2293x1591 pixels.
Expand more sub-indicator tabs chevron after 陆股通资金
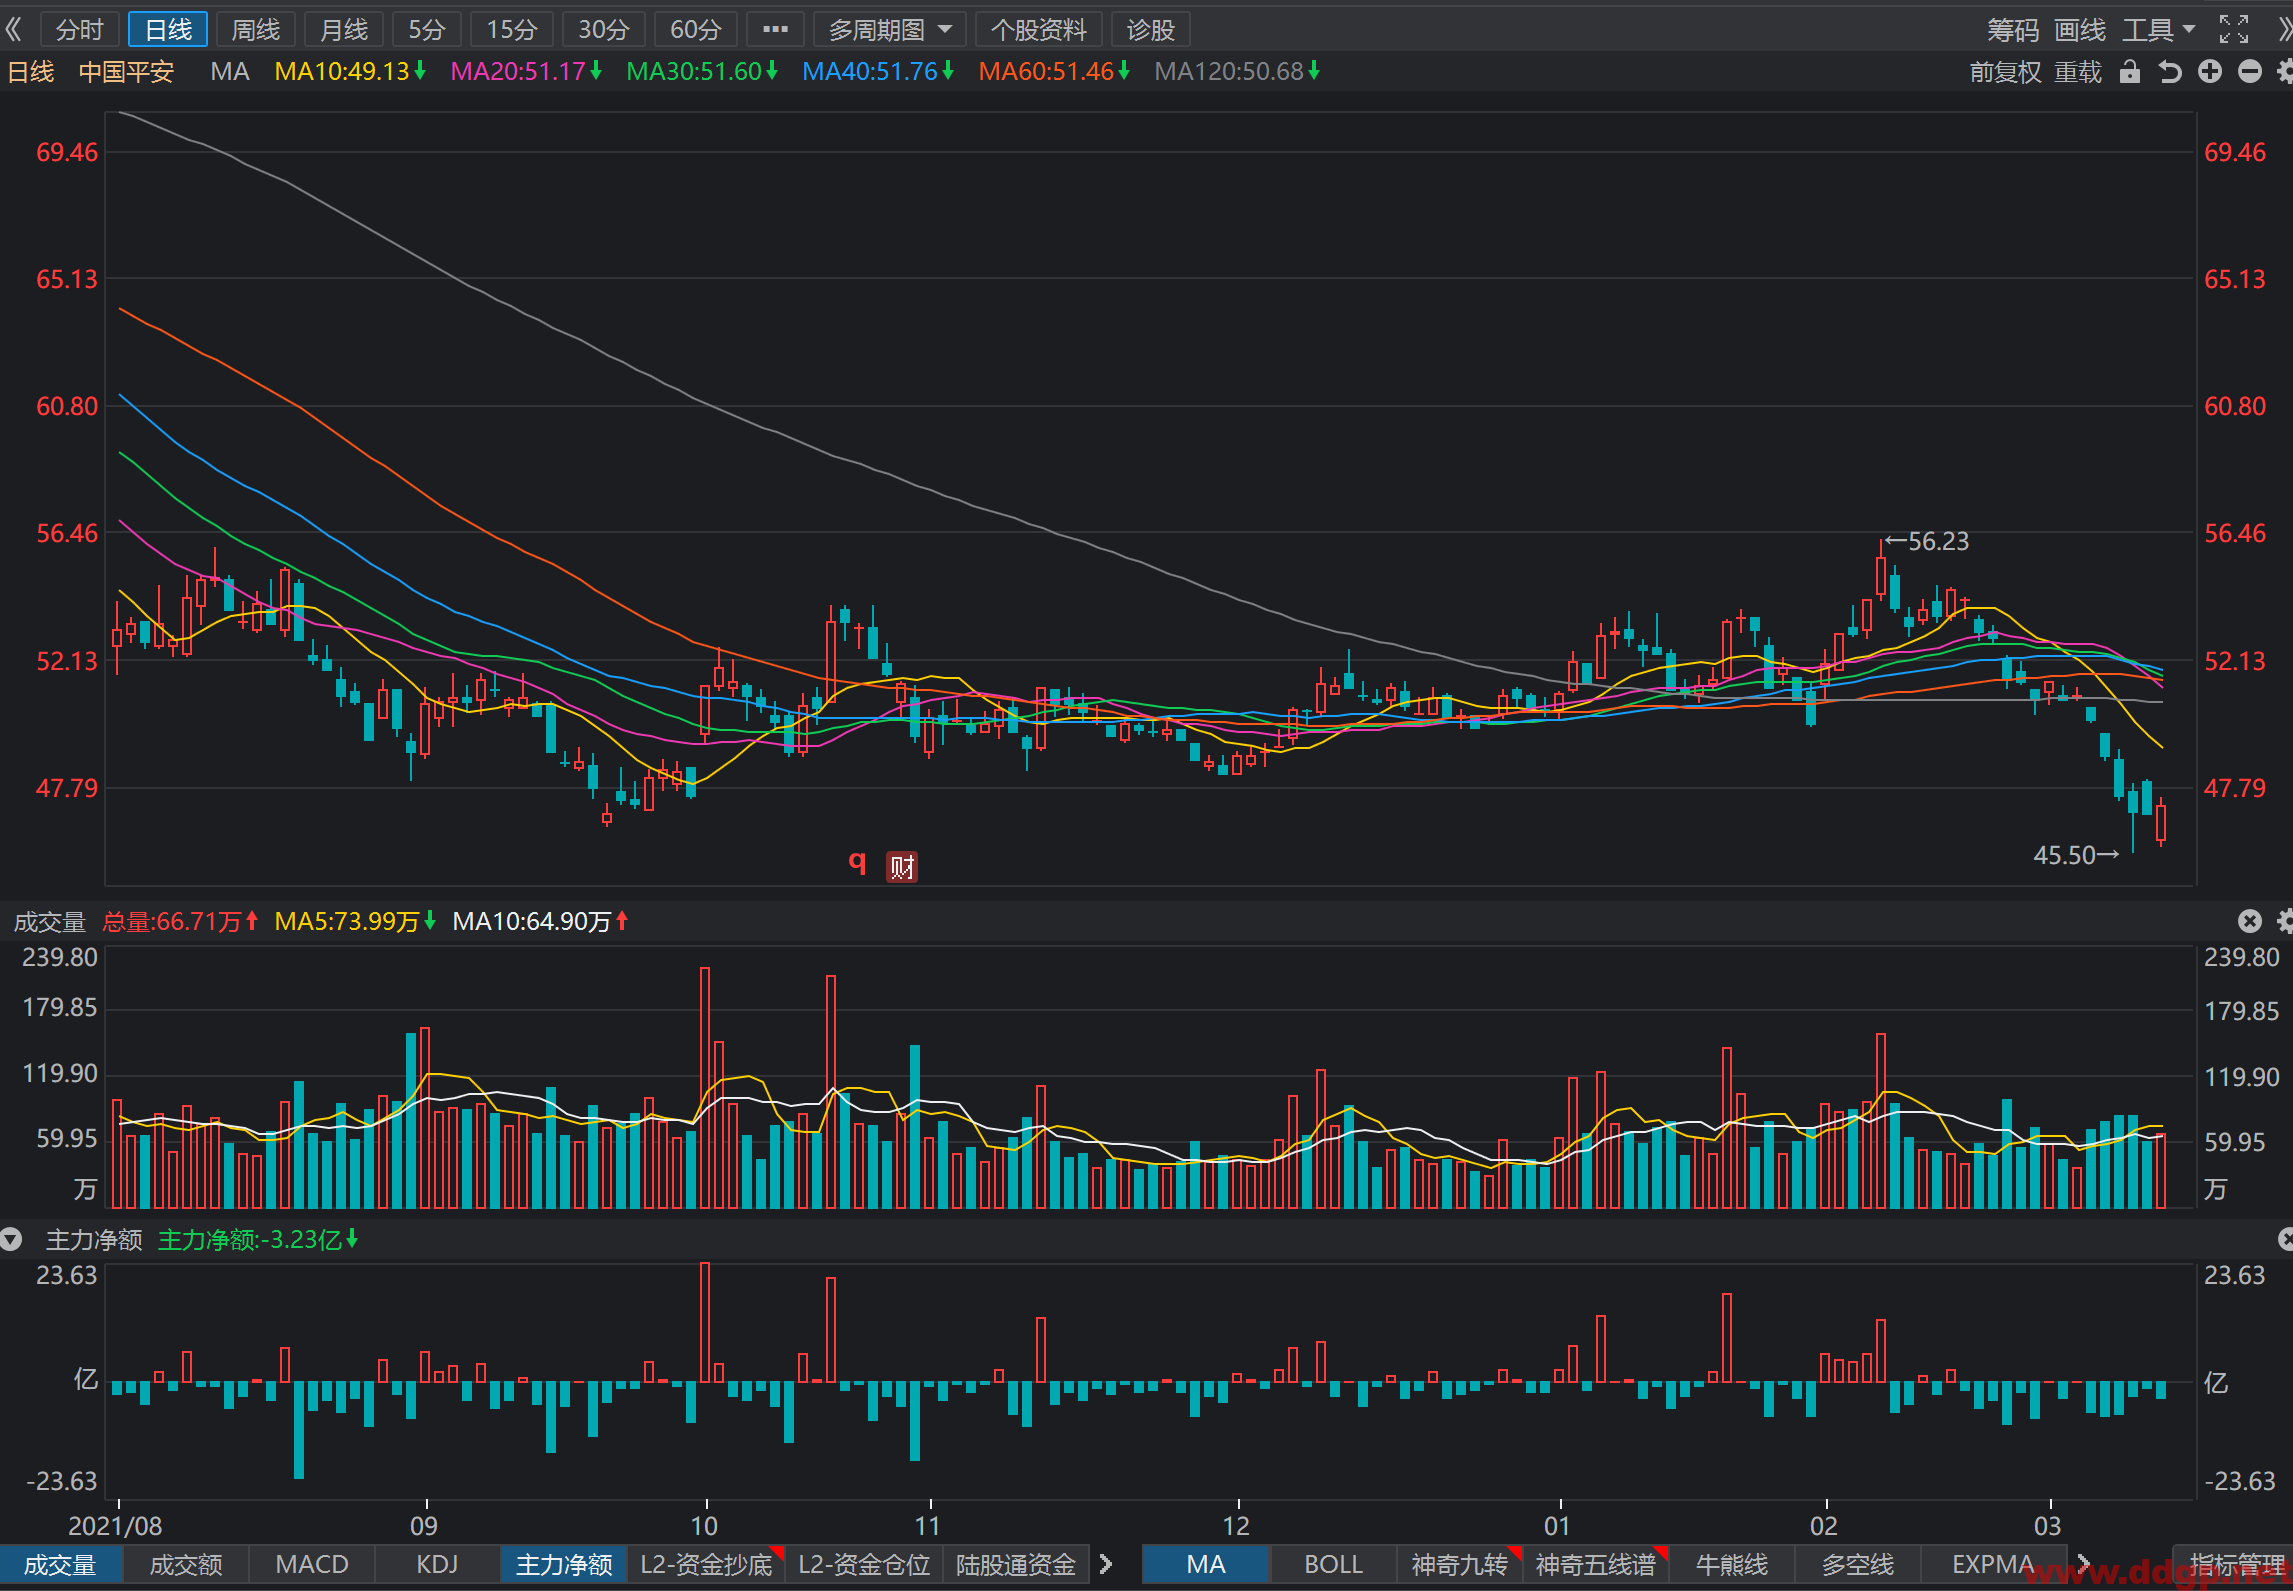pyautogui.click(x=1105, y=1564)
